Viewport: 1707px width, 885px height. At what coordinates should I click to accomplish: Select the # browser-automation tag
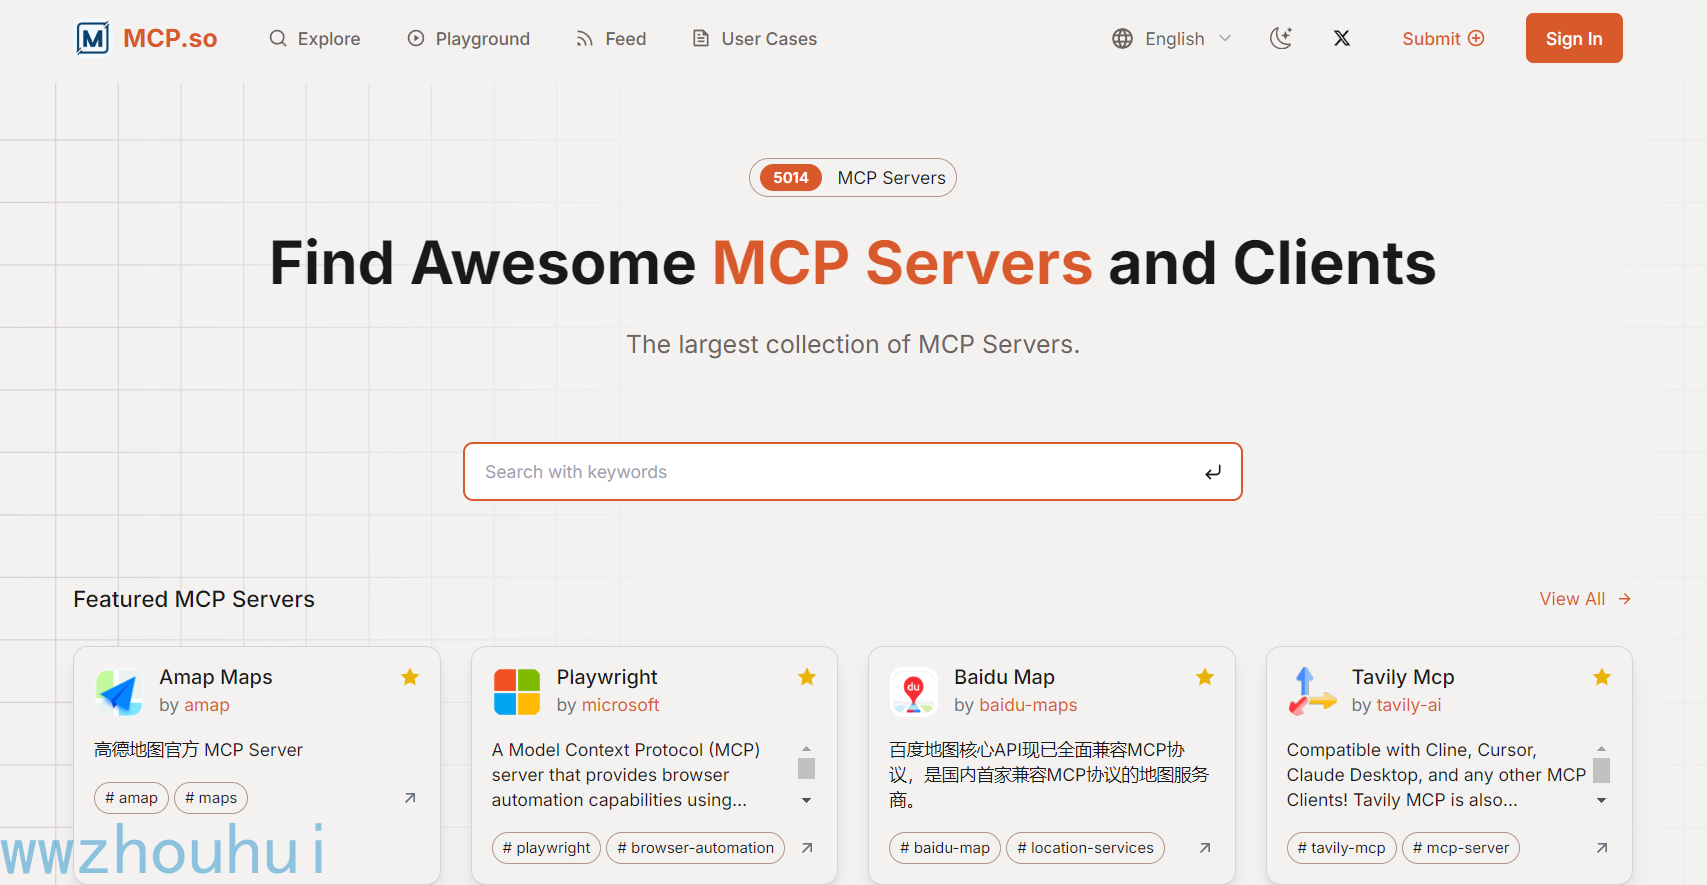click(x=695, y=848)
